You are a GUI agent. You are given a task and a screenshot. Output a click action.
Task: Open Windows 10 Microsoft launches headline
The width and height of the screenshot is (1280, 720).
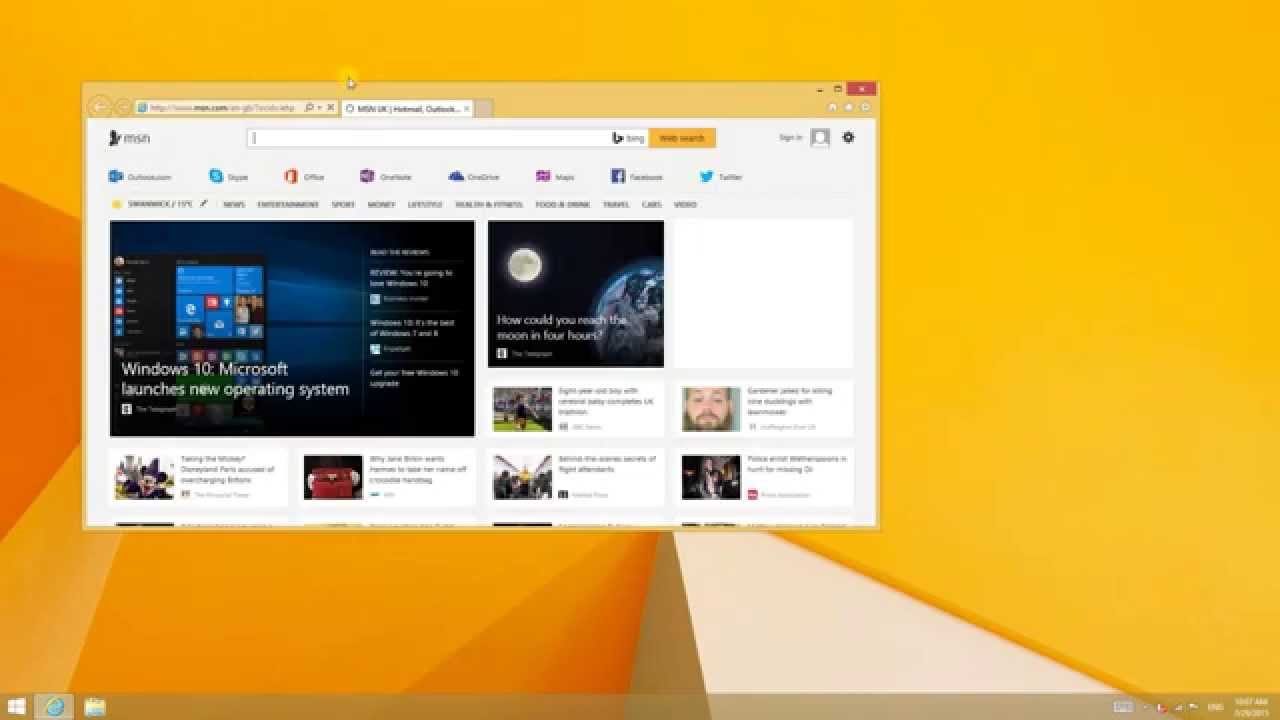click(x=235, y=379)
